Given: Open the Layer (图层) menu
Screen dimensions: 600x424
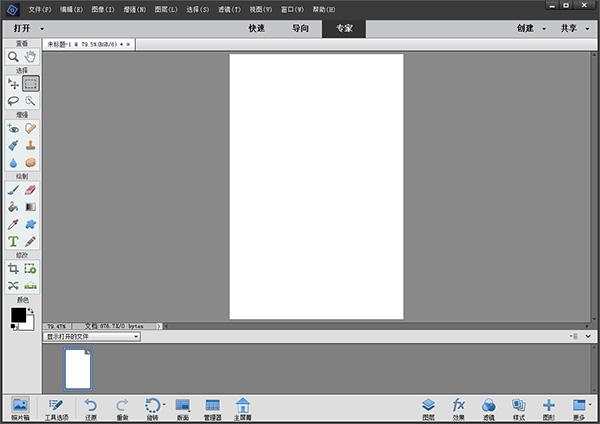Looking at the screenshot, I should [x=166, y=9].
